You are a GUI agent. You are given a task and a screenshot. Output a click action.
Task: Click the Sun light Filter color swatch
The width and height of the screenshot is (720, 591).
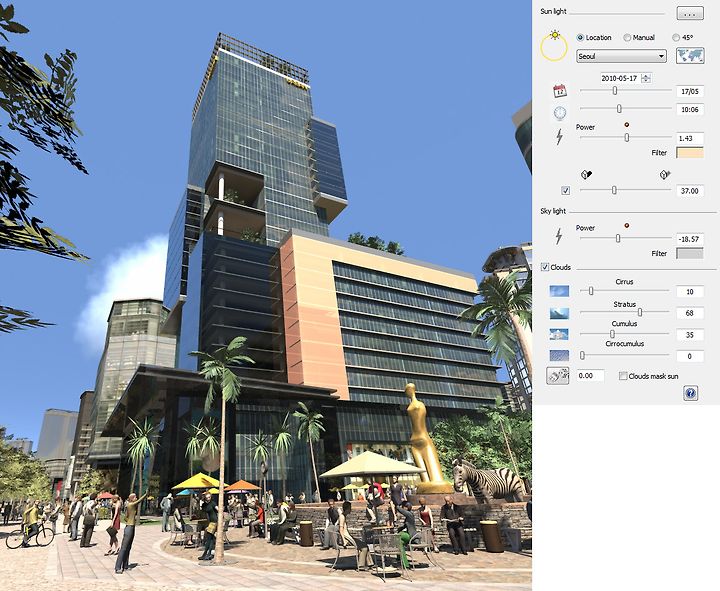pos(690,153)
